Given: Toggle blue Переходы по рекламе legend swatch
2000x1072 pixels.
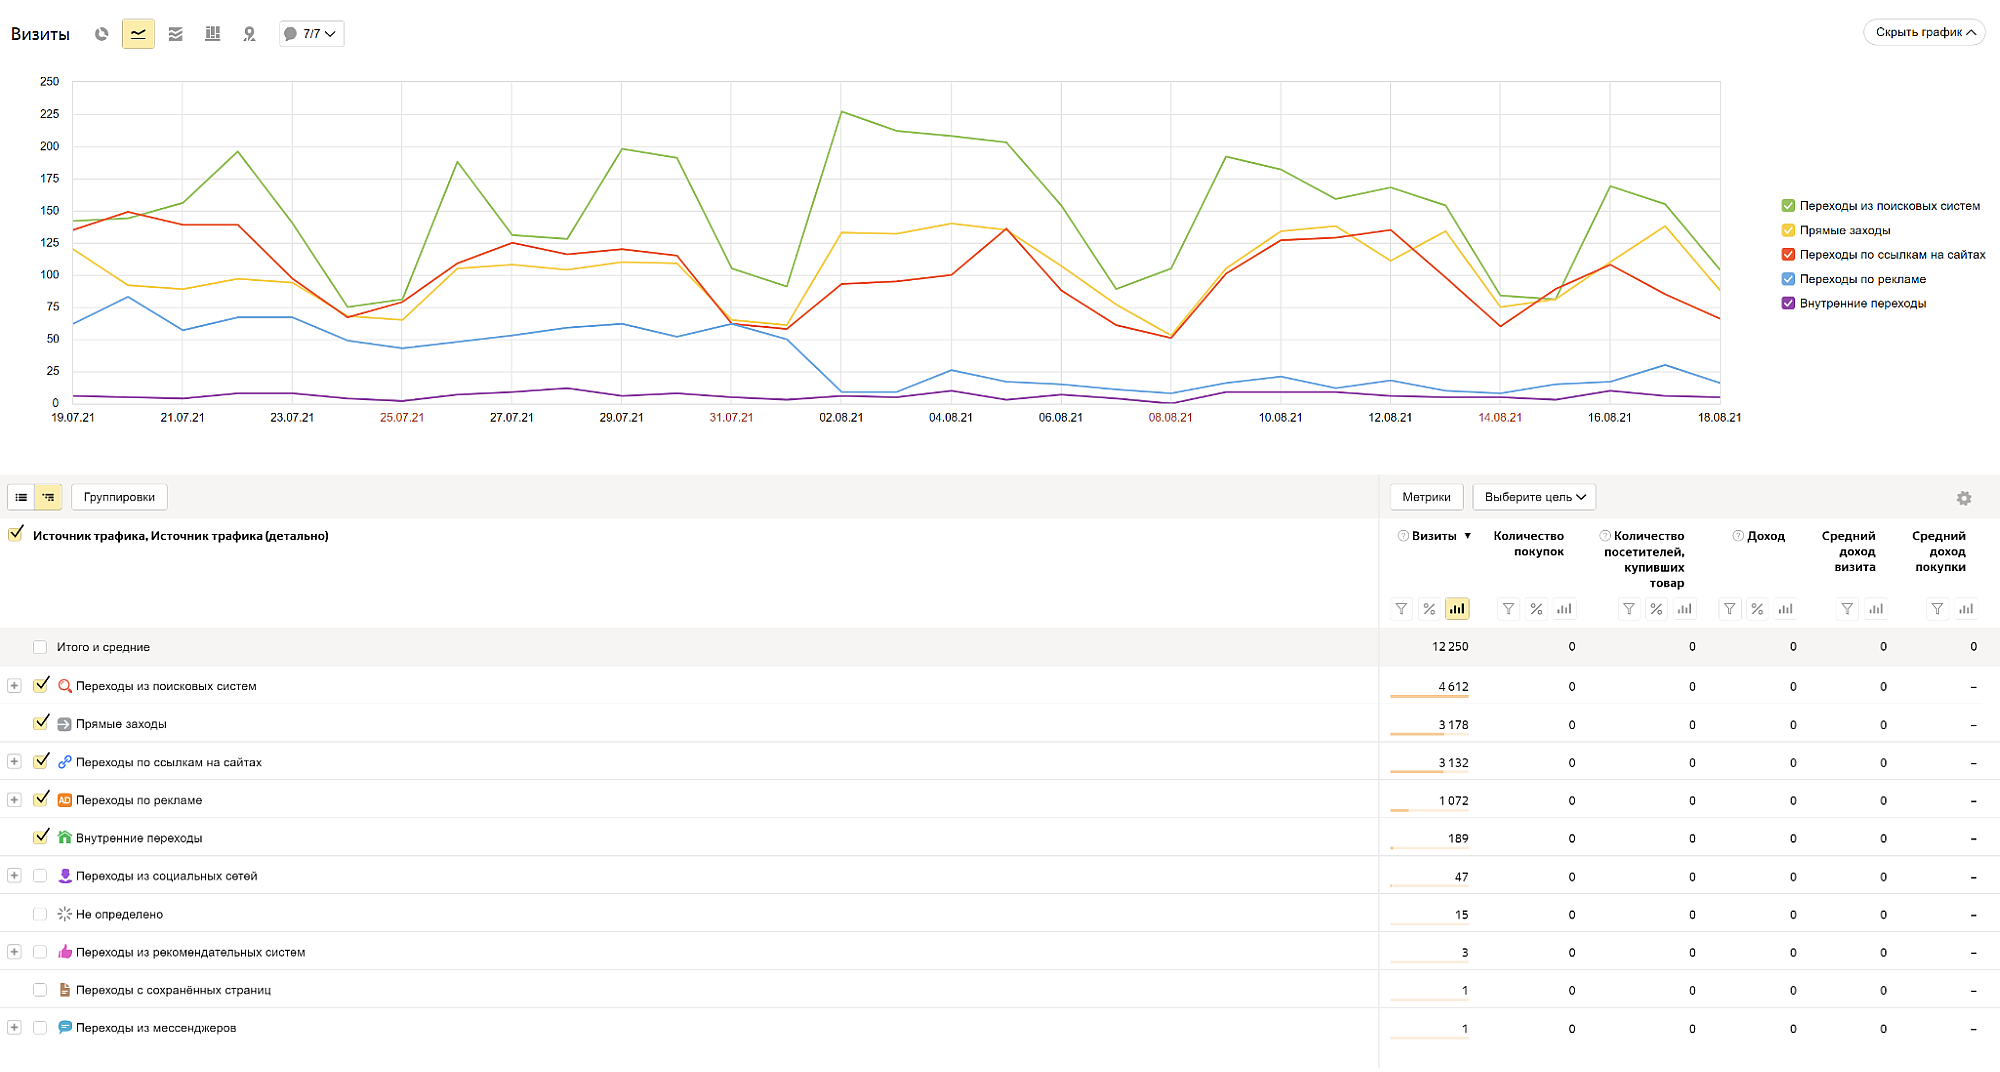Looking at the screenshot, I should (x=1788, y=279).
